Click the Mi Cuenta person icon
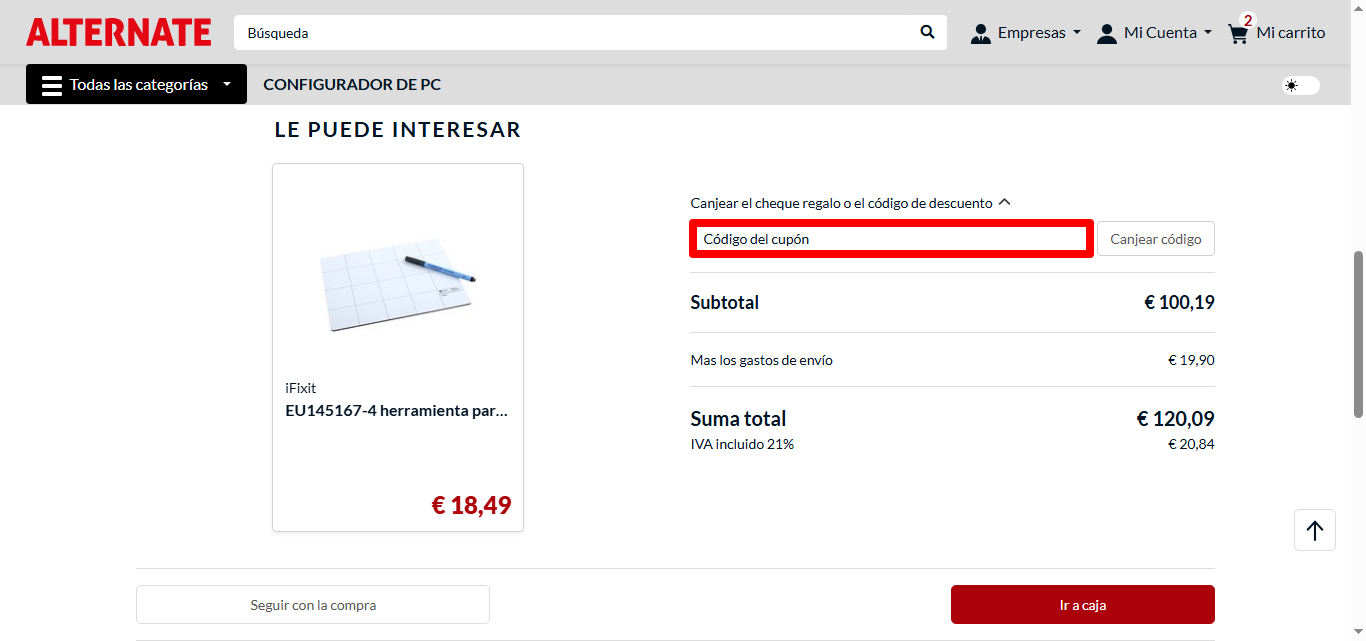The image size is (1366, 641). pyautogui.click(x=1106, y=33)
